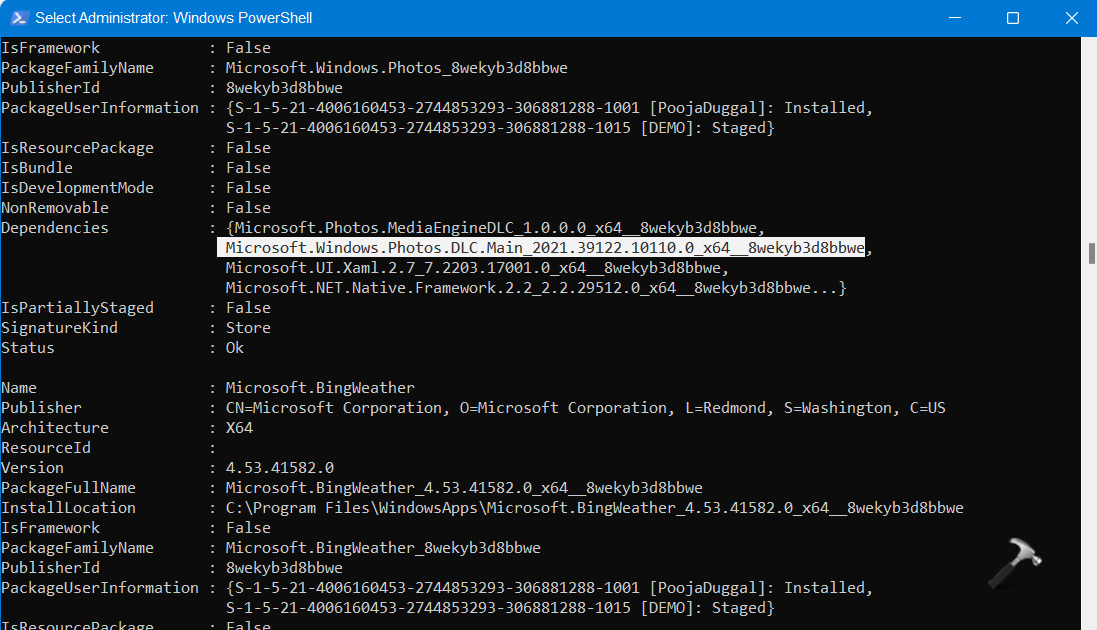Click the SignatureKind value Store

click(248, 328)
